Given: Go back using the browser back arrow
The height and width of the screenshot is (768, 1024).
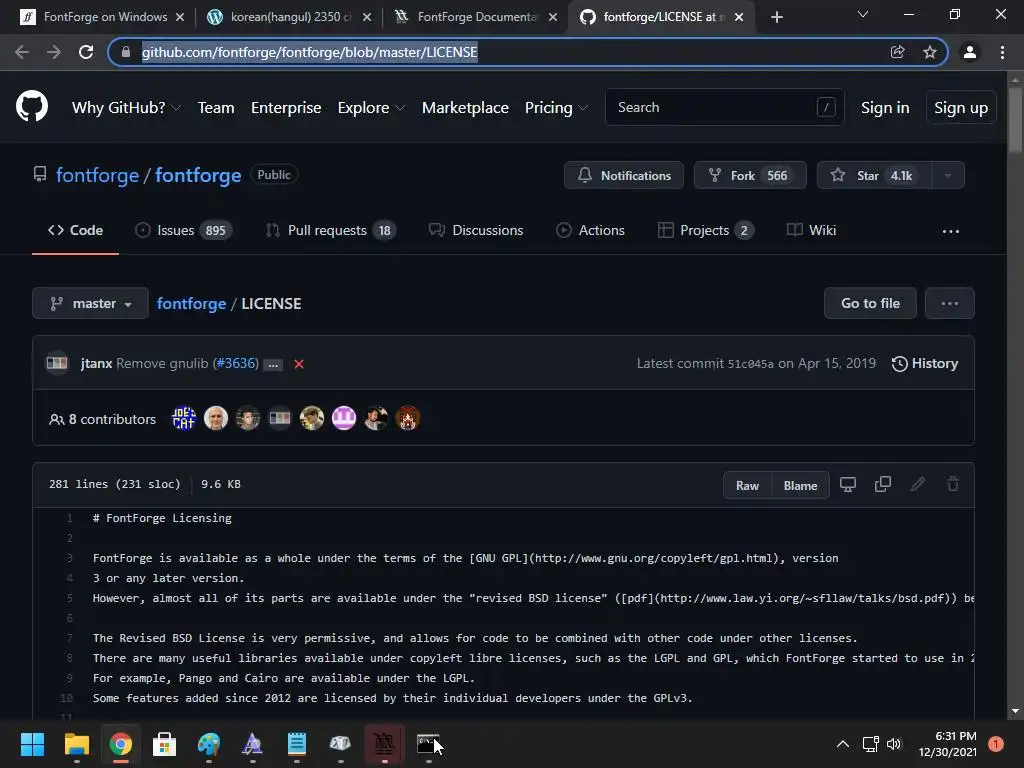Looking at the screenshot, I should (x=22, y=52).
